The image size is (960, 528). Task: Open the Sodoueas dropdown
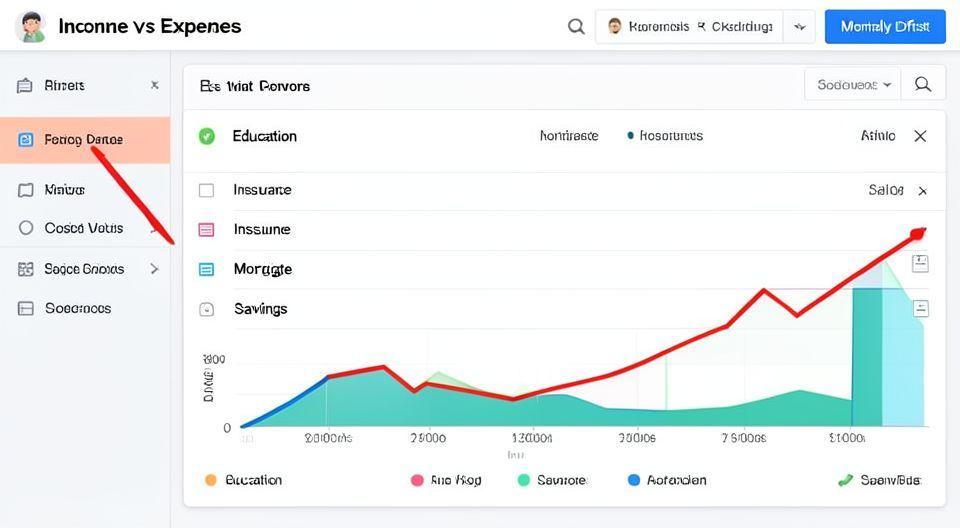tap(853, 85)
